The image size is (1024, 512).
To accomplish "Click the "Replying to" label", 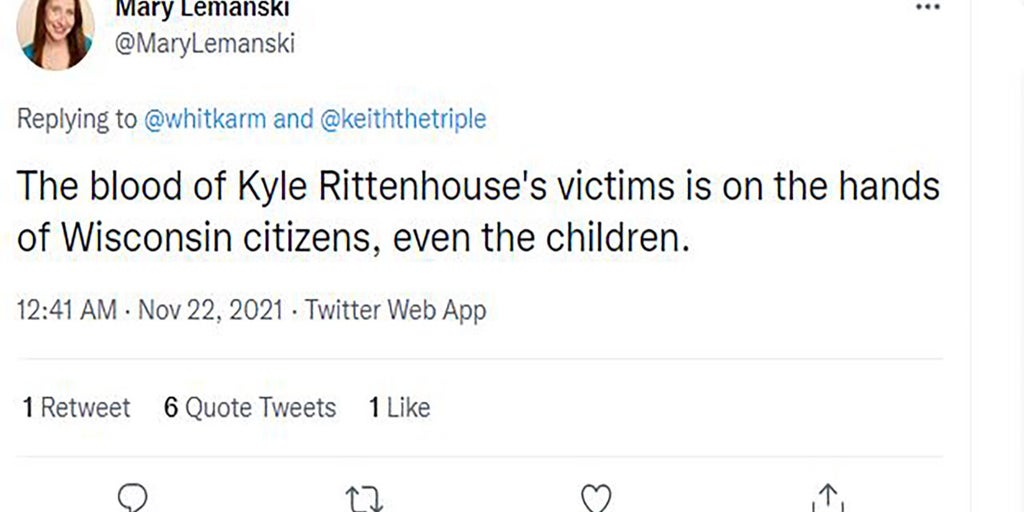I will tap(76, 119).
